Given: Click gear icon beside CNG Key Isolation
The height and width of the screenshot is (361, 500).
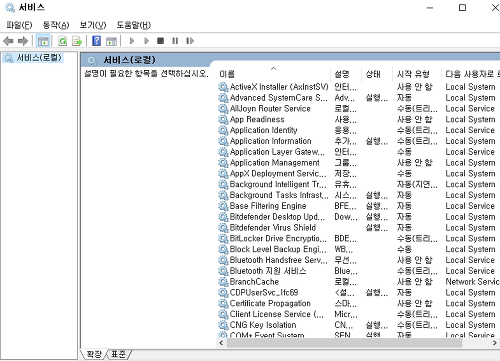Looking at the screenshot, I should click(223, 325).
